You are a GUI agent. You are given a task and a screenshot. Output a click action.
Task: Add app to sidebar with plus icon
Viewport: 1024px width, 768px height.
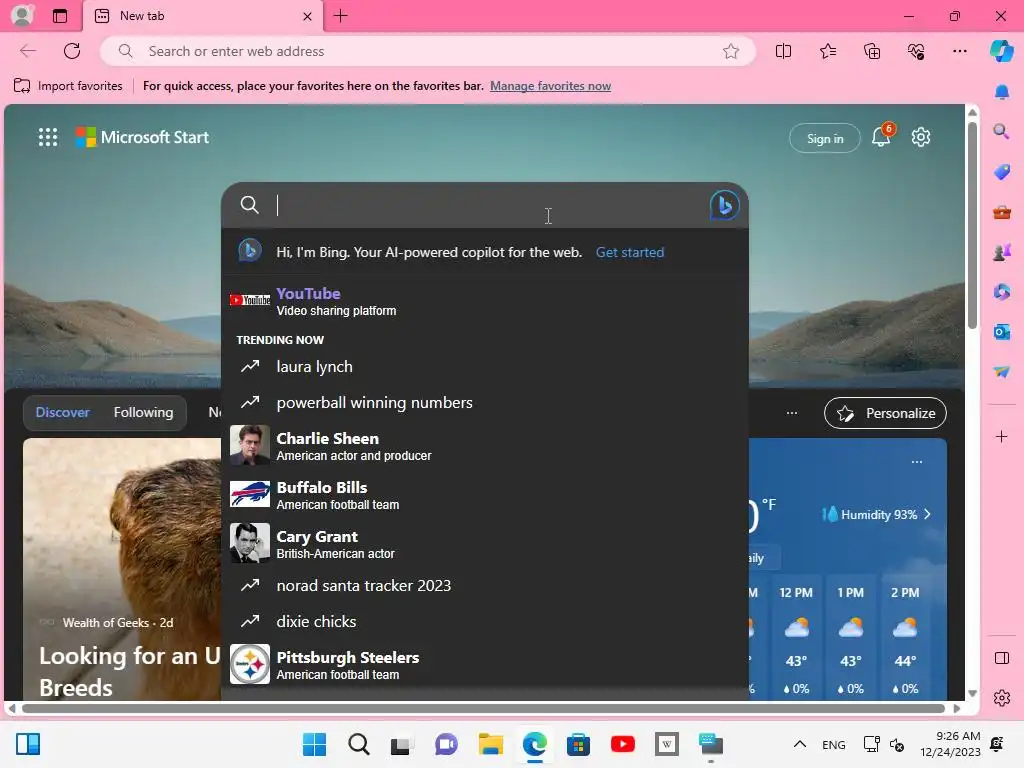coord(1002,436)
